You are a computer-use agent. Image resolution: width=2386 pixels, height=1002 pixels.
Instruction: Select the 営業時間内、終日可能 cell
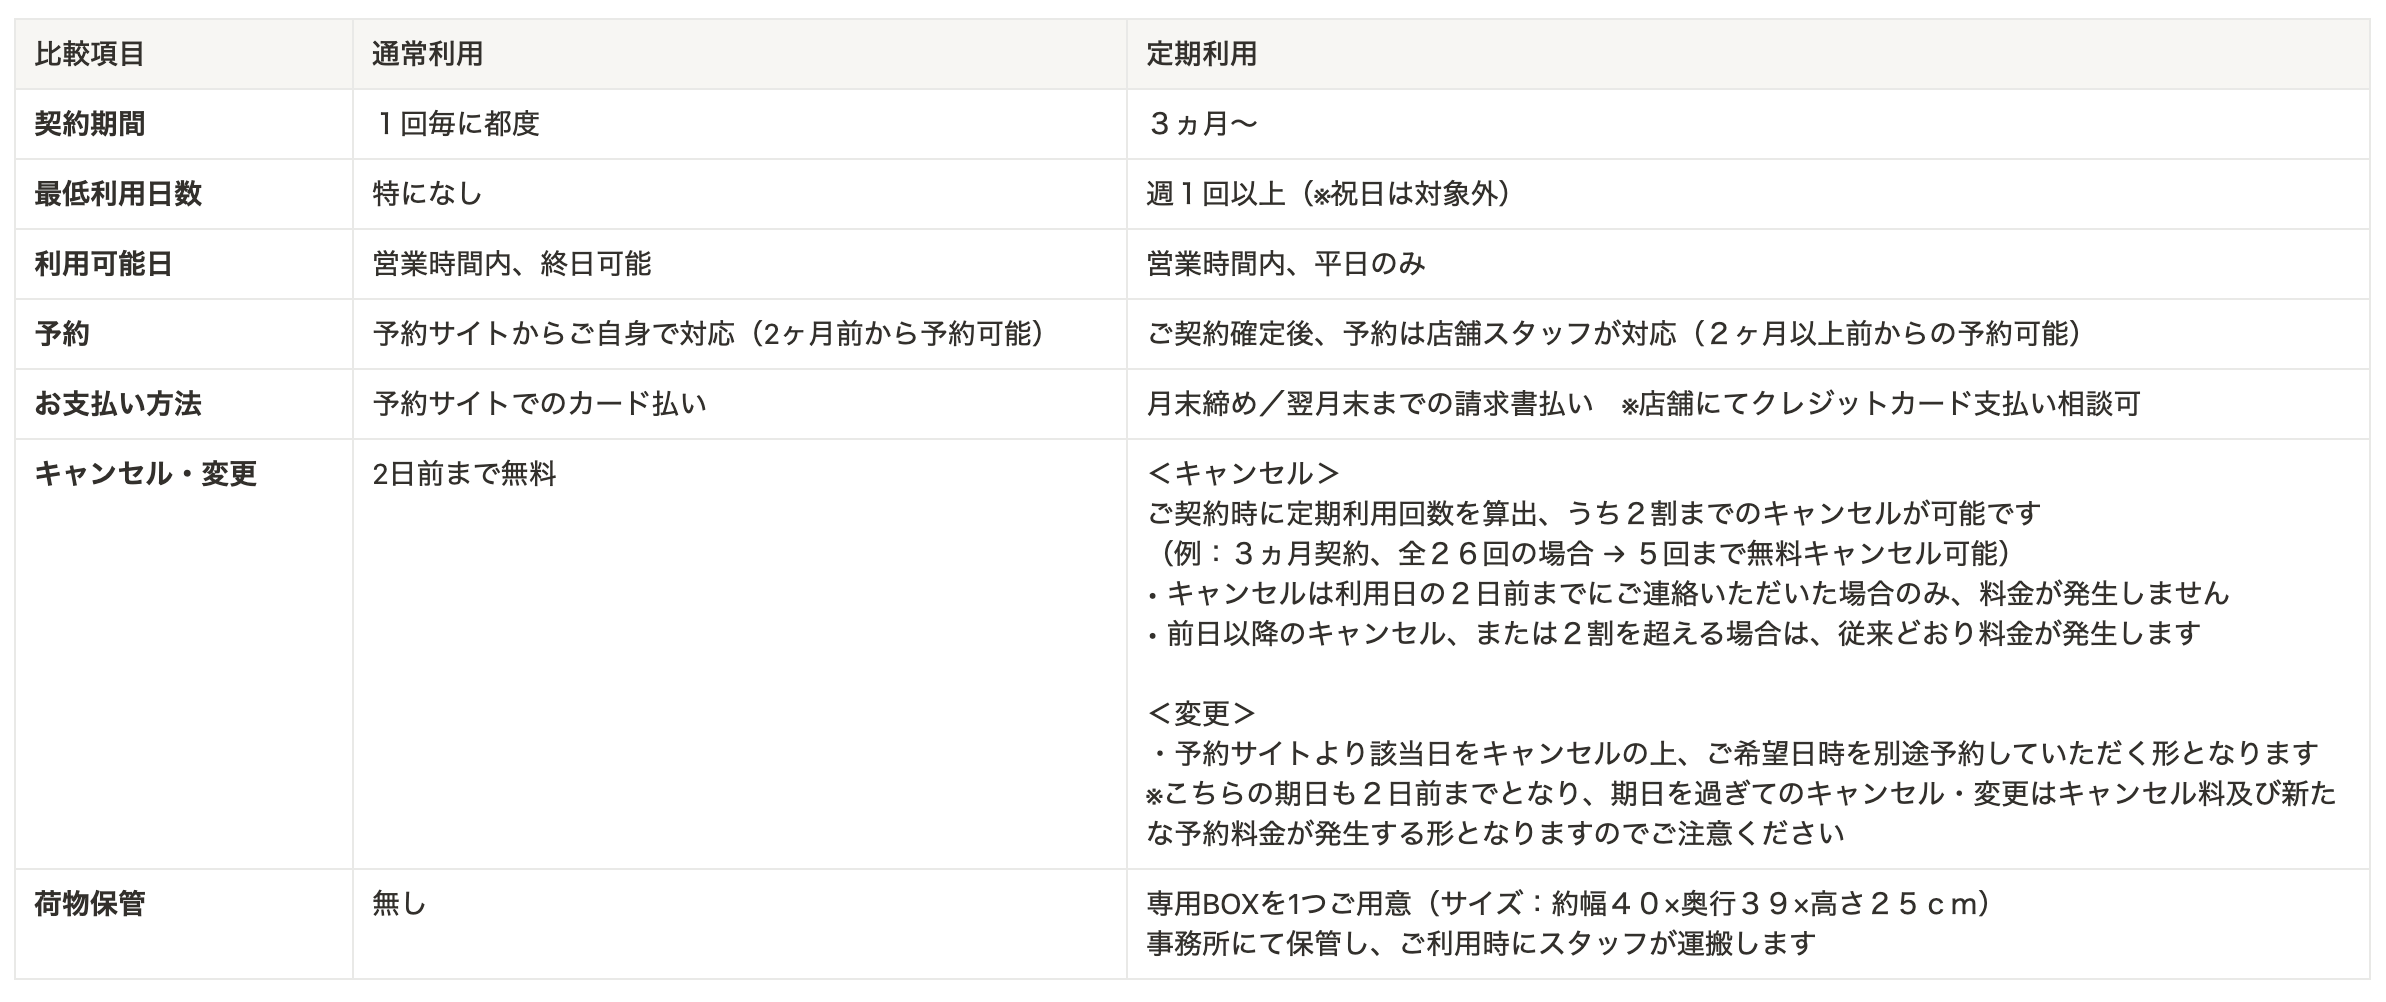click(511, 264)
